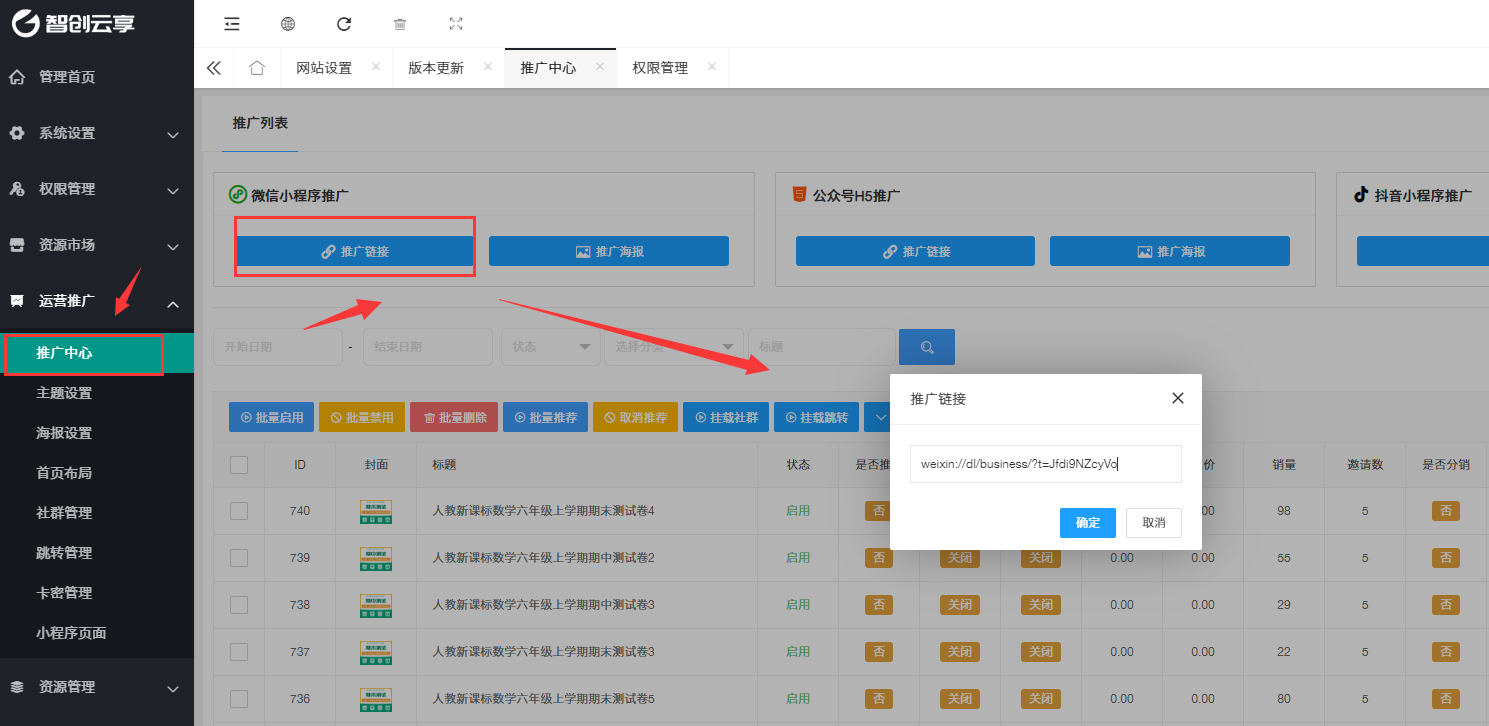This screenshot has height=726, width=1489.
Task: Click 推广链接 under 微信小程序推广
Action: (x=355, y=251)
